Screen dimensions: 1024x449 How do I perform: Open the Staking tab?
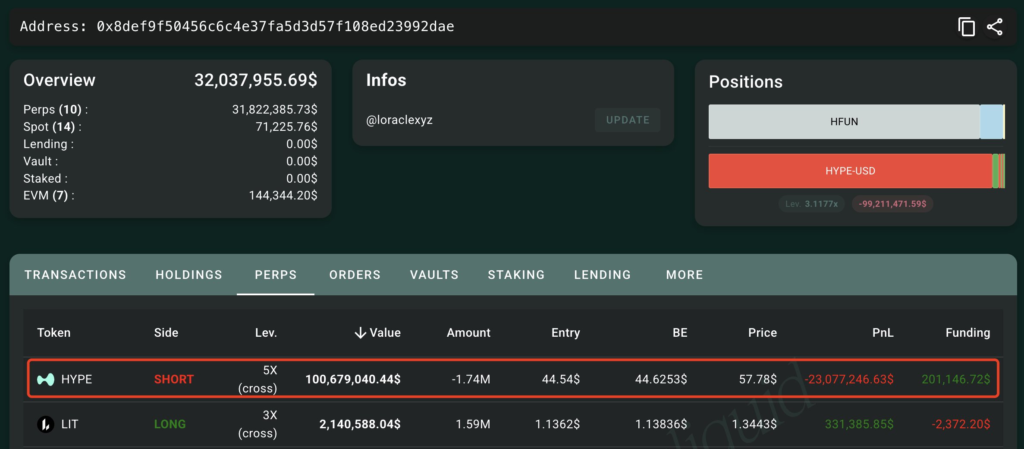click(x=516, y=275)
